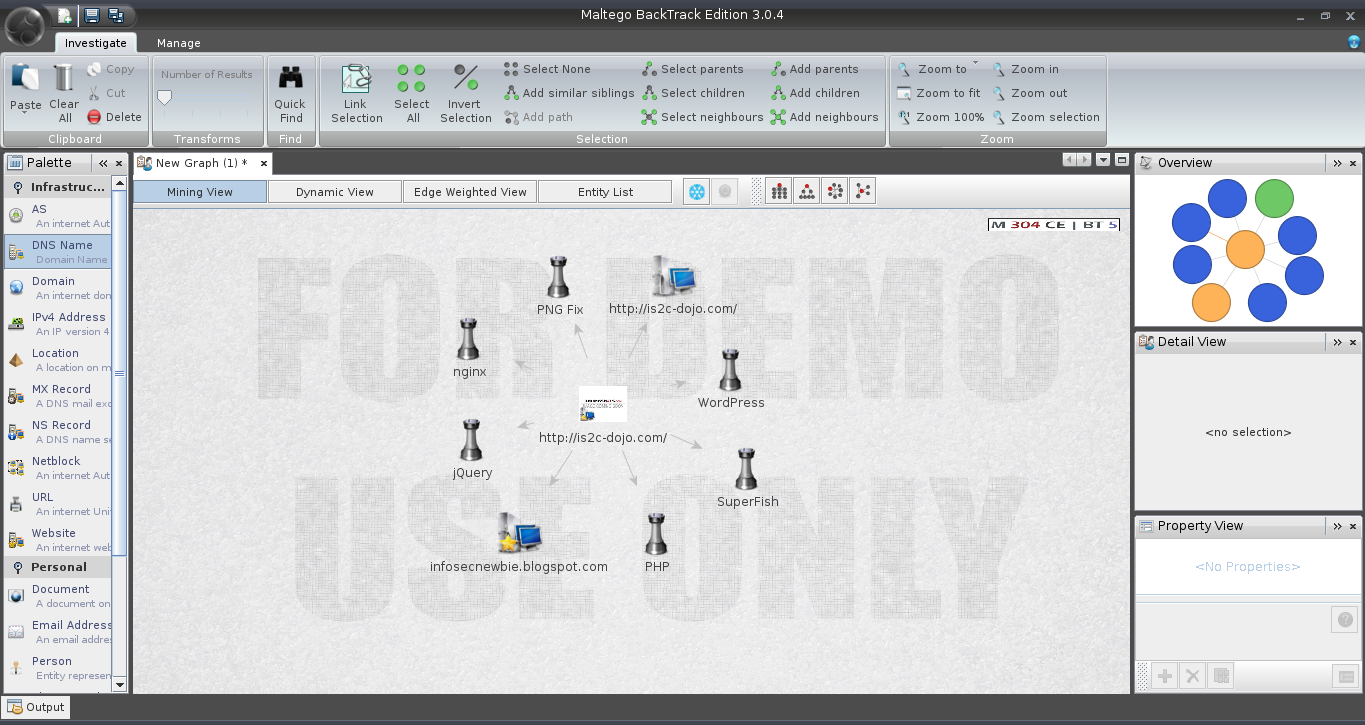This screenshot has width=1365, height=725.
Task: Click Select neighbours
Action: [703, 117]
